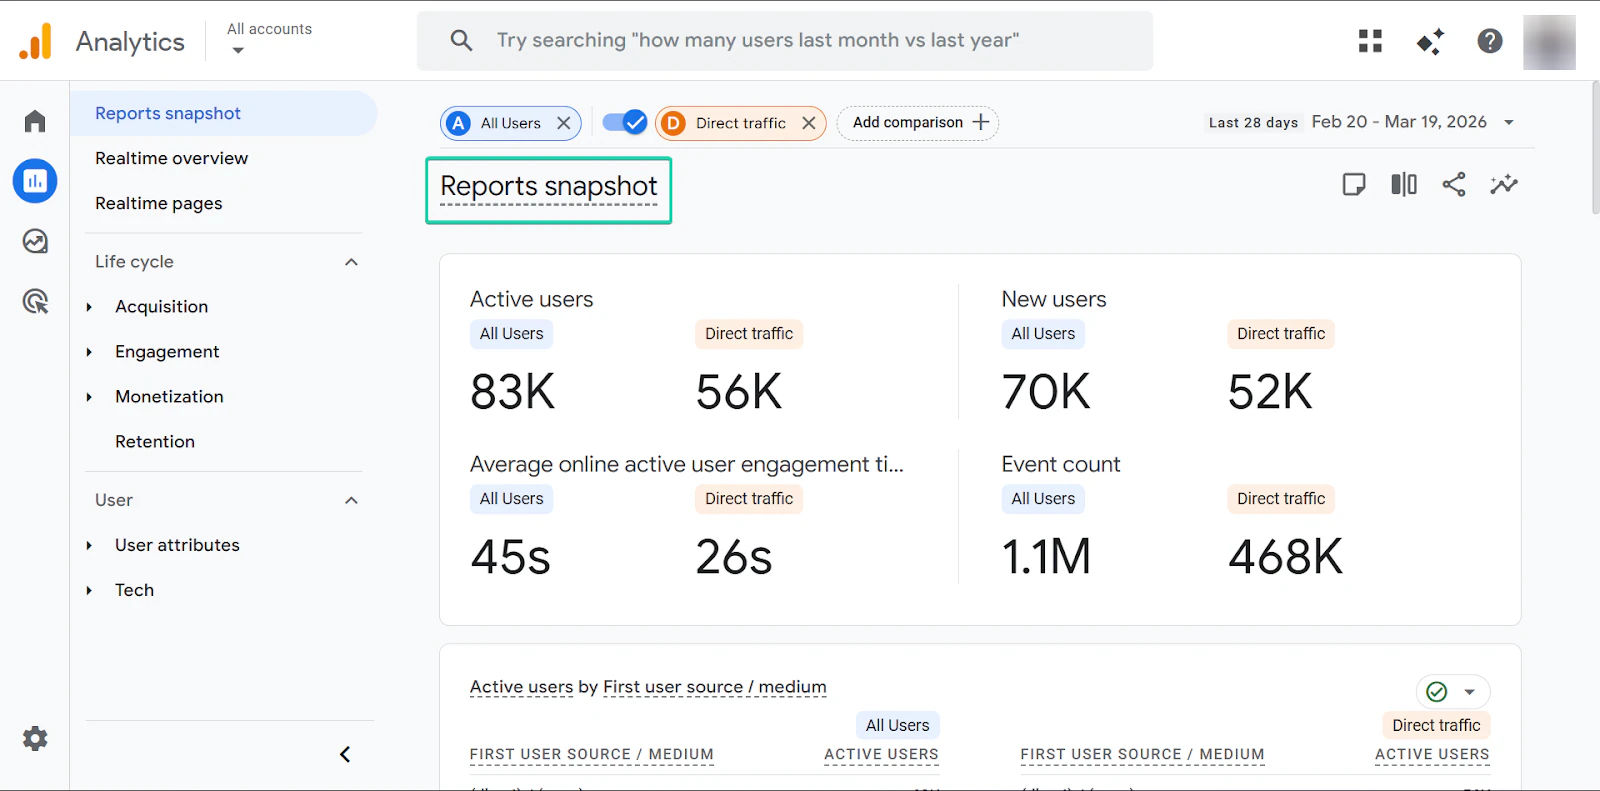Open the Home icon in left rail
Image resolution: width=1600 pixels, height=791 pixels.
click(x=35, y=121)
